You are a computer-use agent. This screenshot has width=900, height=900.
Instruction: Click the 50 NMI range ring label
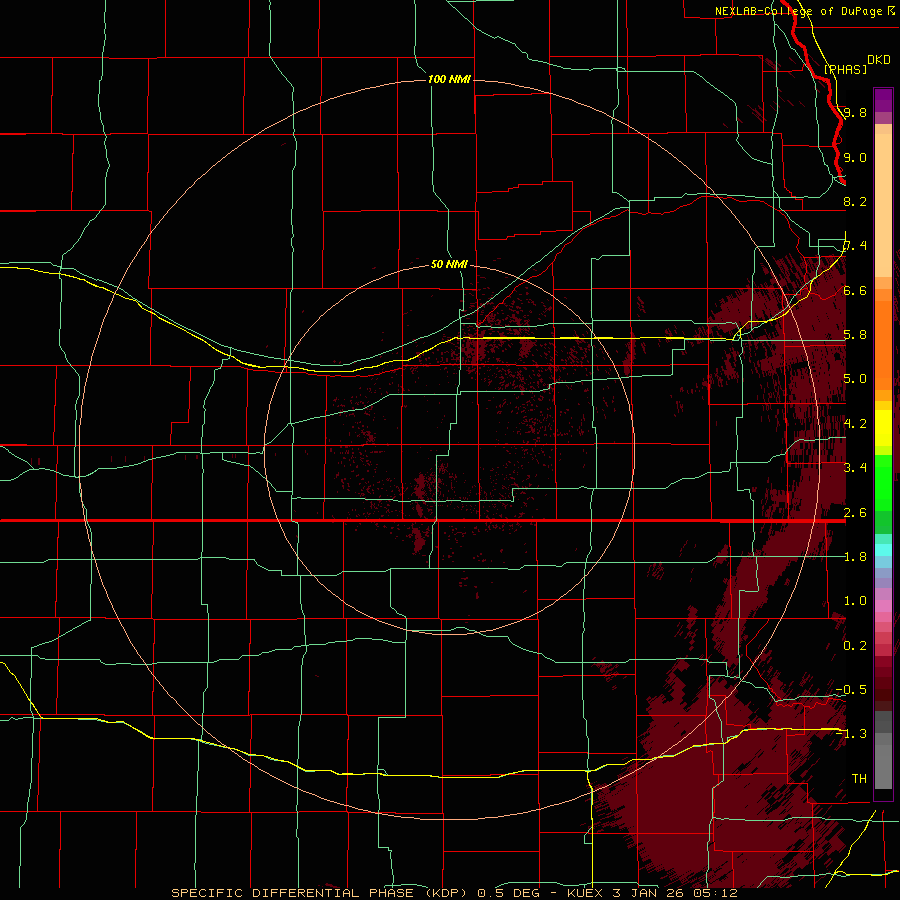click(449, 264)
